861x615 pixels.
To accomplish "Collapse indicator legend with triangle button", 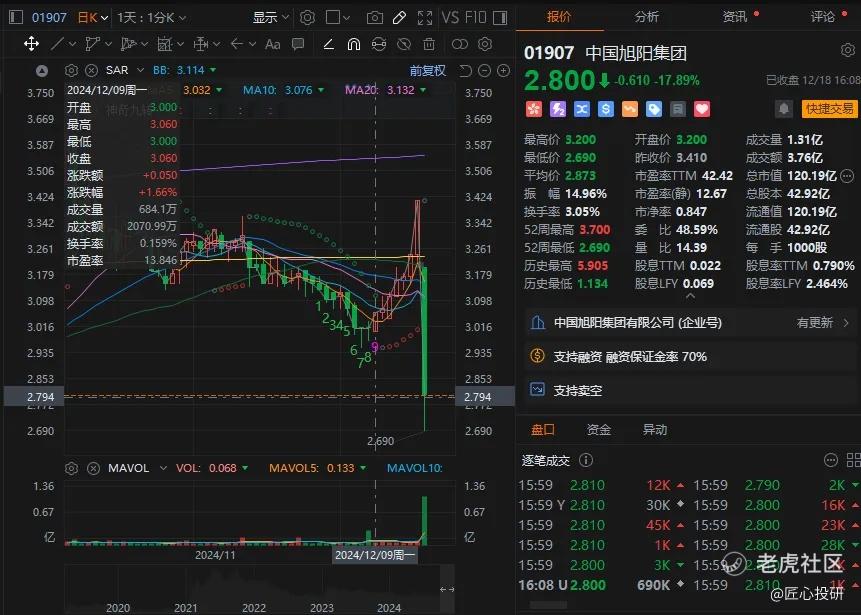I will tap(42, 70).
